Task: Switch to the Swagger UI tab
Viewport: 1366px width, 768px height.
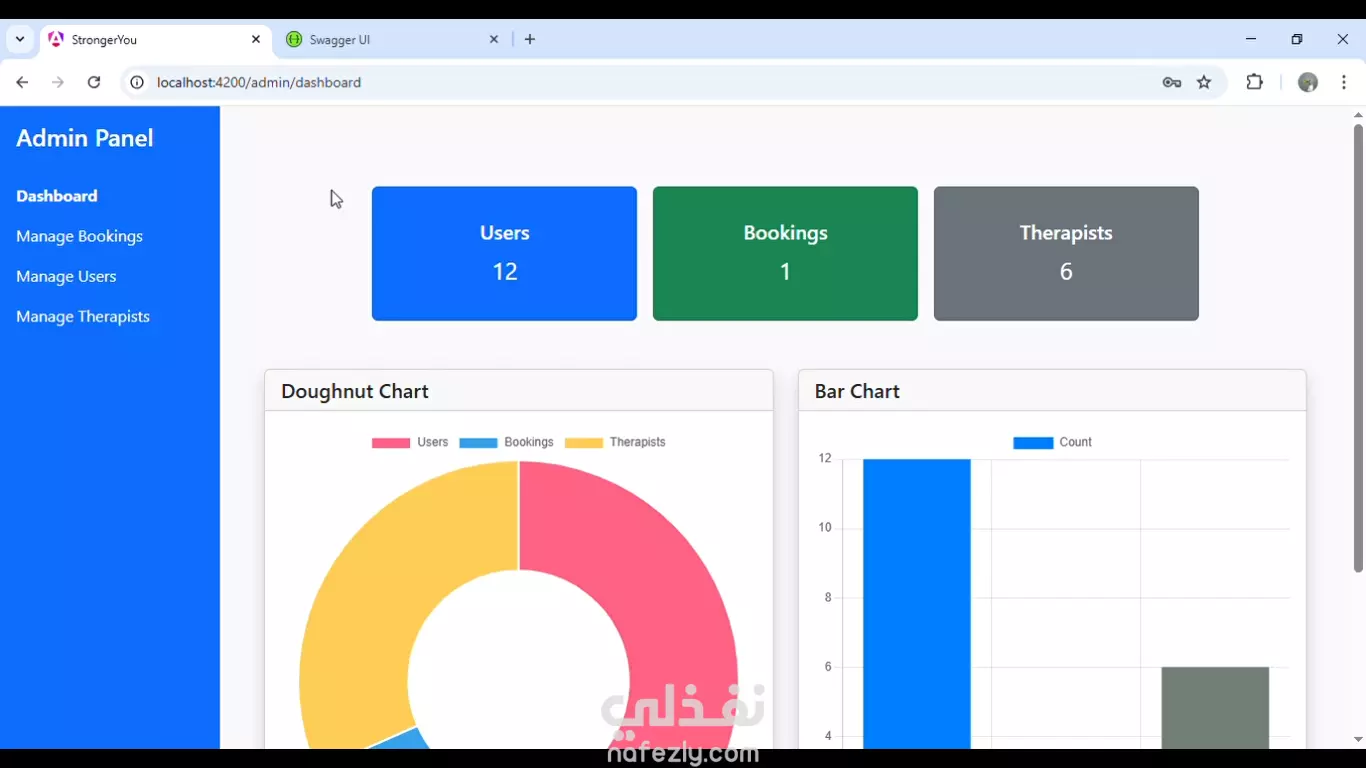Action: pos(390,39)
